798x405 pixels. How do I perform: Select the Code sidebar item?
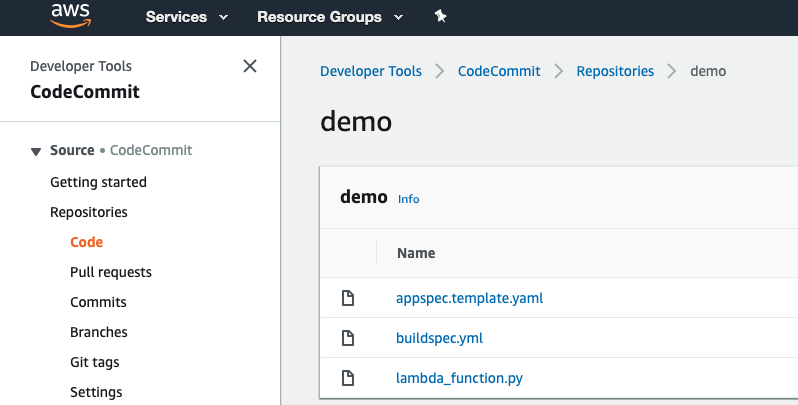pos(87,242)
